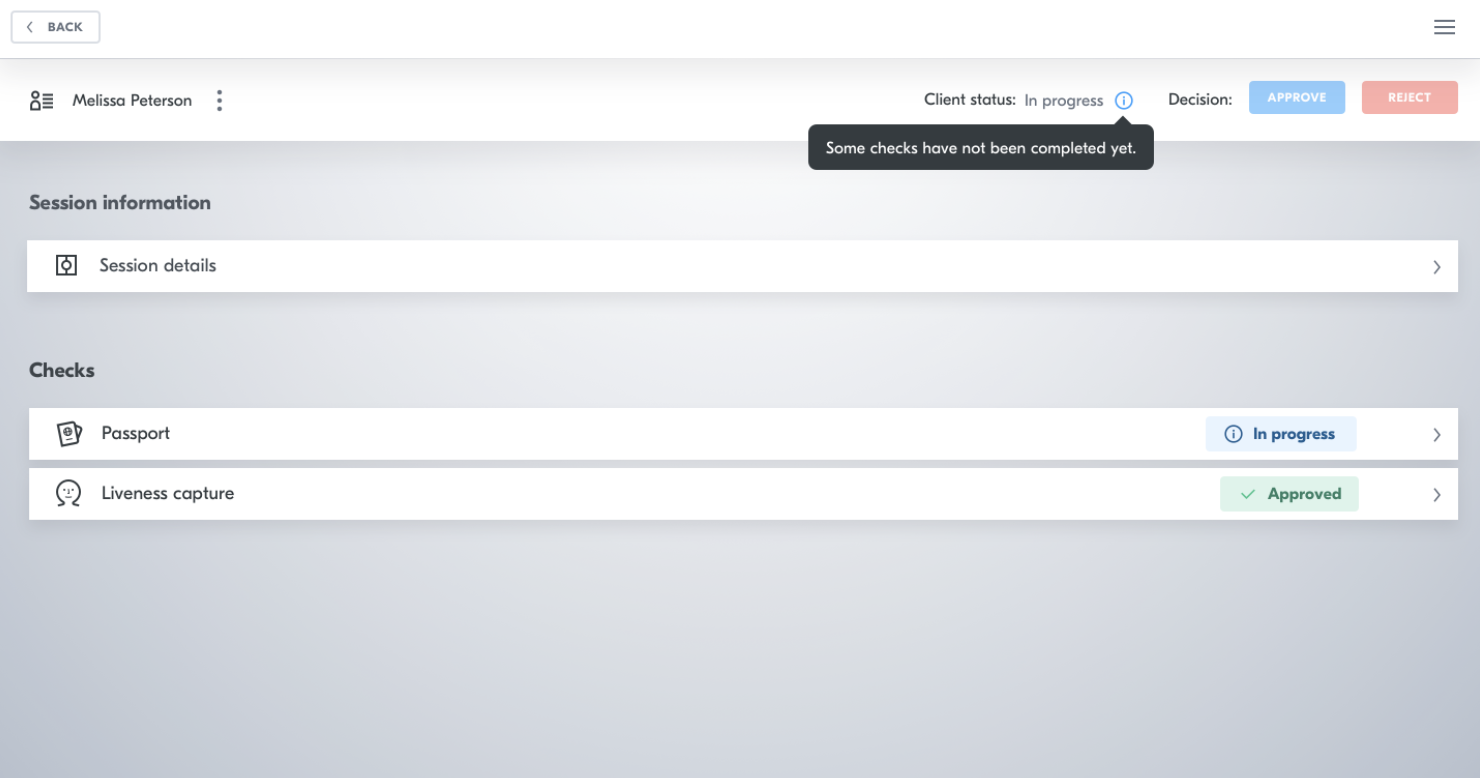The image size is (1480, 778).
Task: Click the Passport document icon
Action: 68,433
